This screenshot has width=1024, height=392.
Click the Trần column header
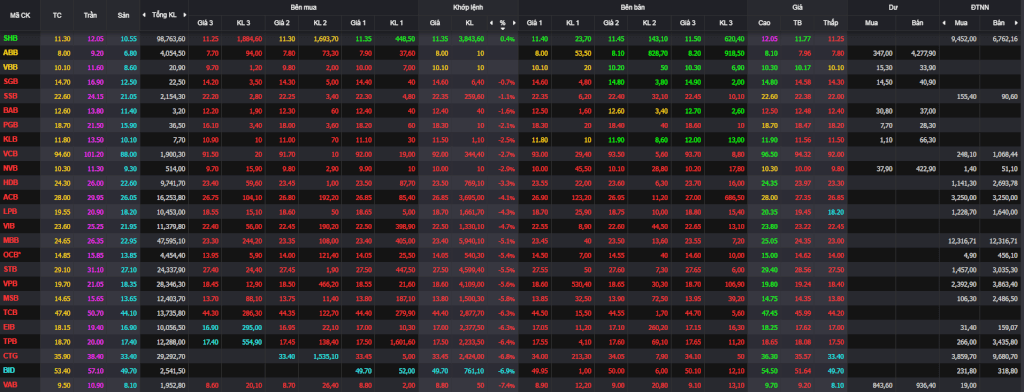[89, 14]
